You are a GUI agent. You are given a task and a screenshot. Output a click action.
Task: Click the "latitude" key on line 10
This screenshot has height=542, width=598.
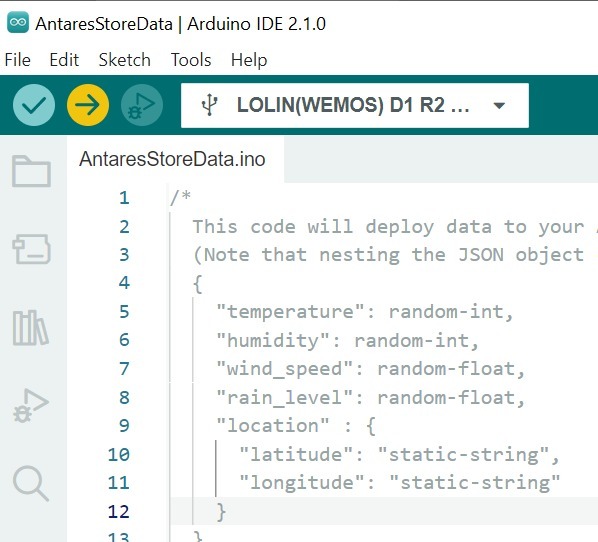pyautogui.click(x=296, y=455)
